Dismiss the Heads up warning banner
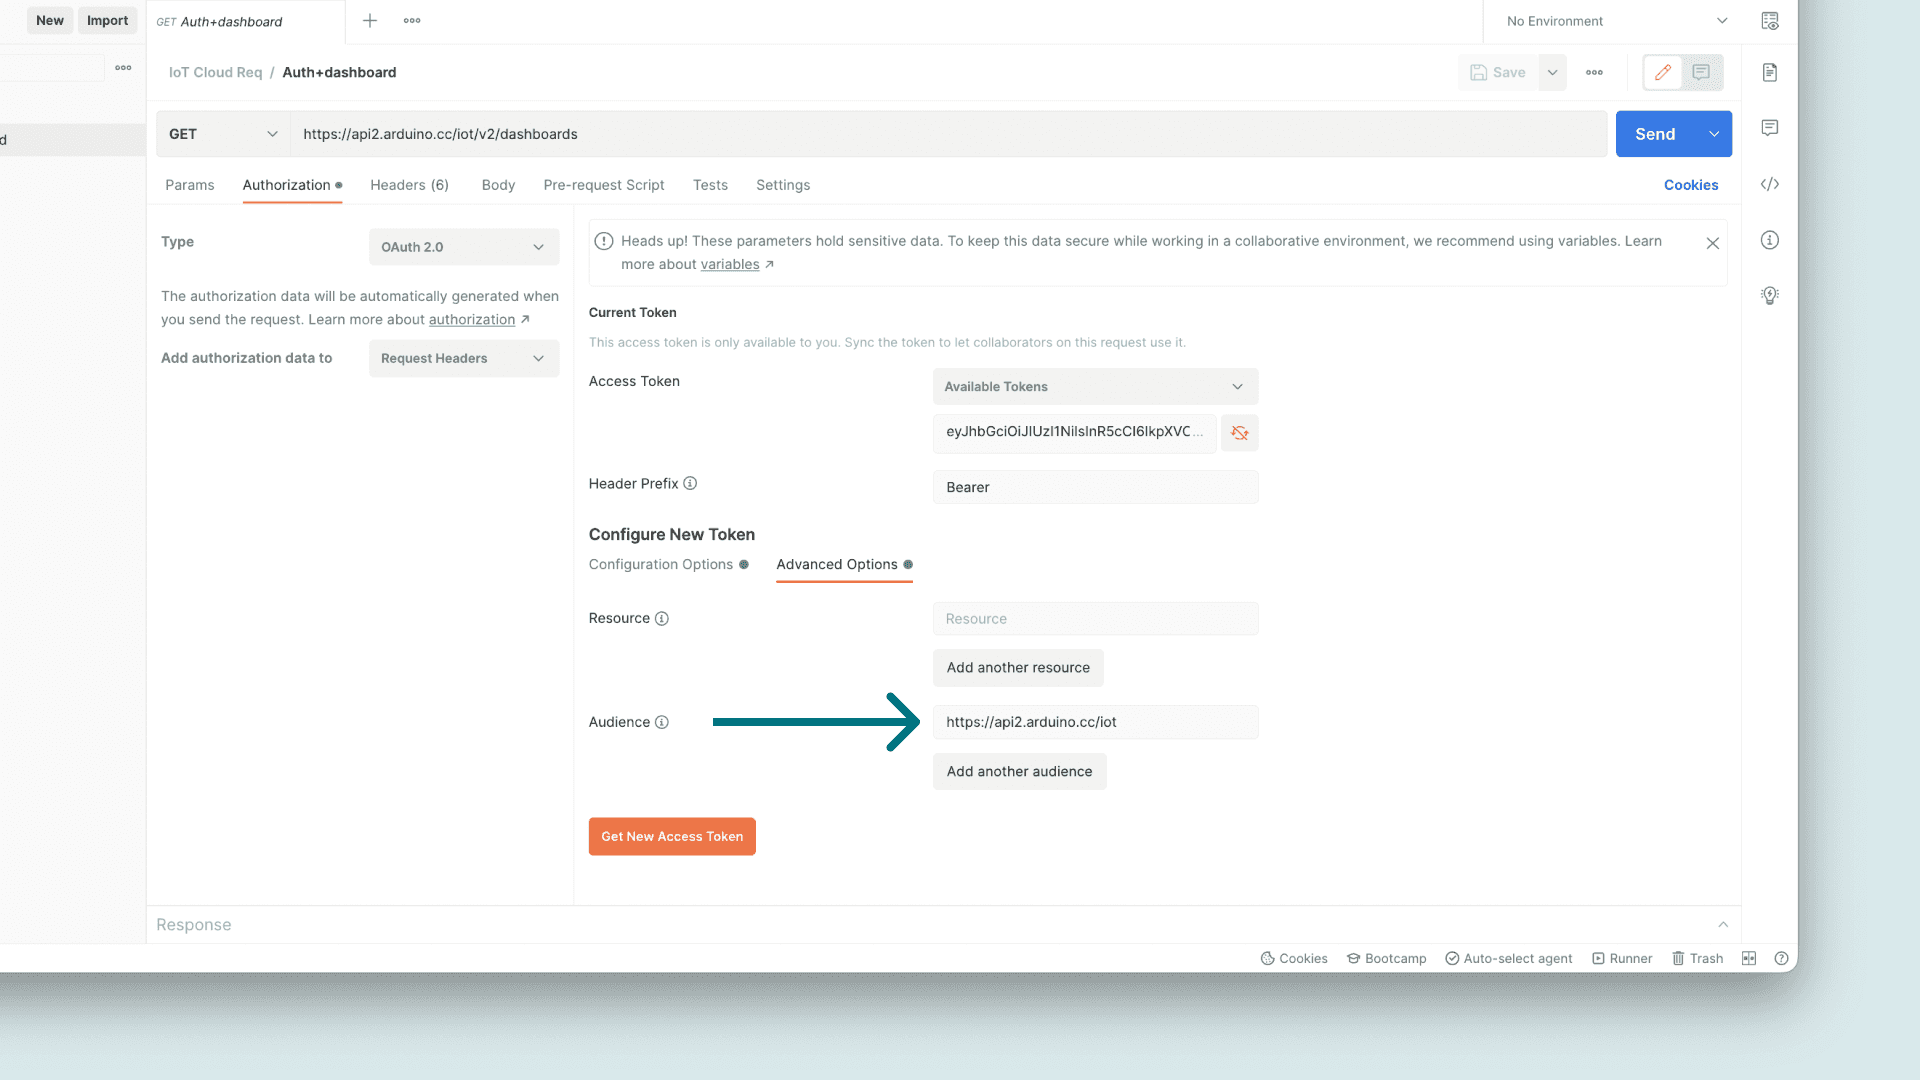The image size is (1920, 1080). pos(1712,243)
